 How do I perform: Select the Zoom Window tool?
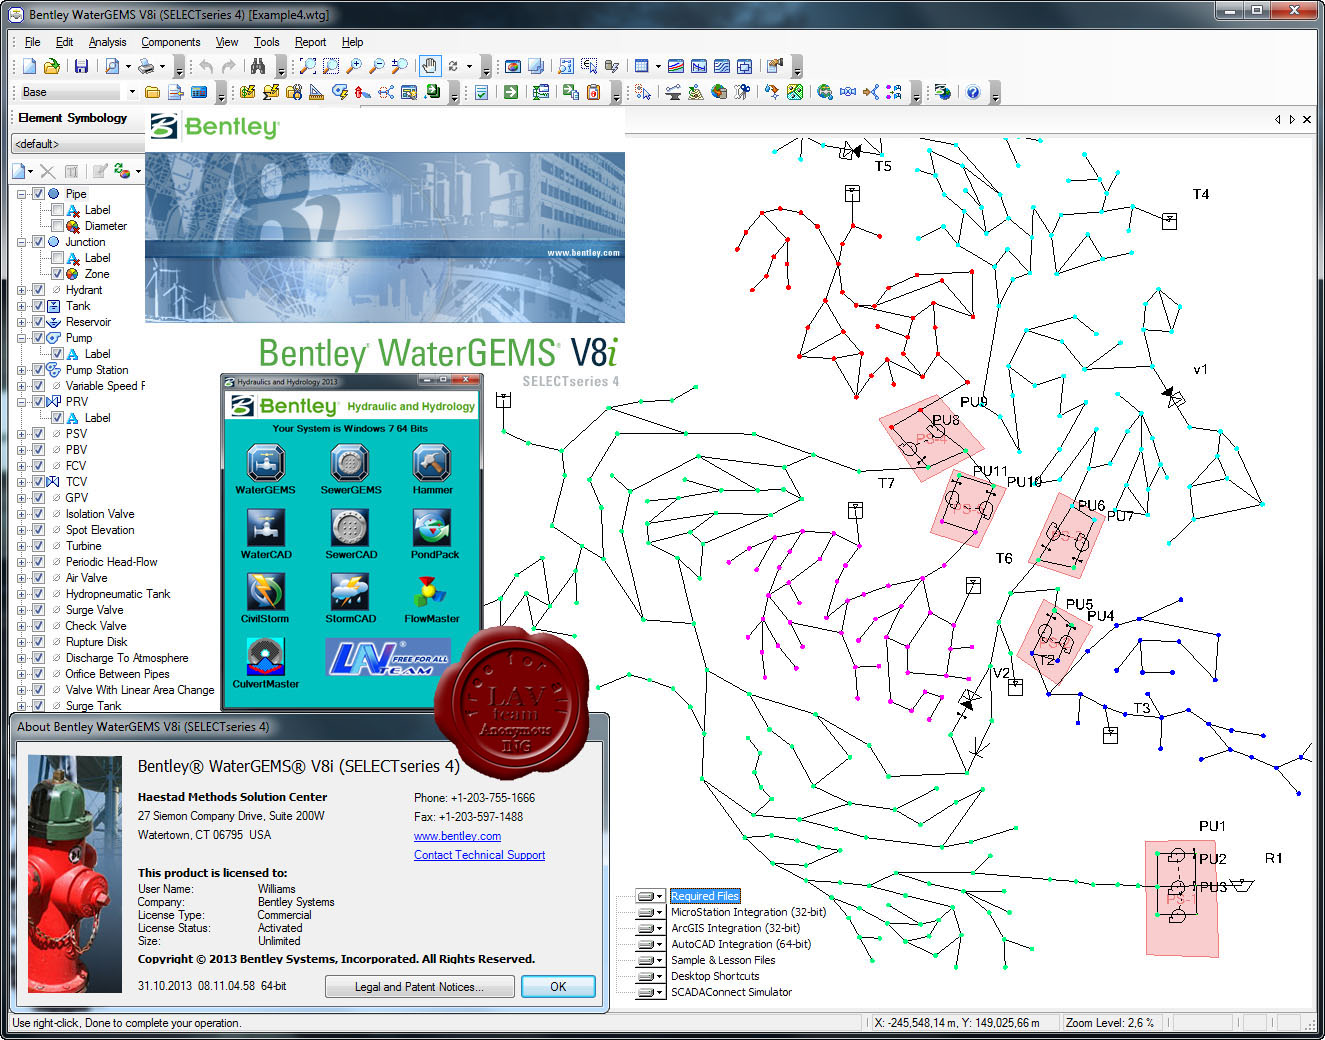coord(331,66)
